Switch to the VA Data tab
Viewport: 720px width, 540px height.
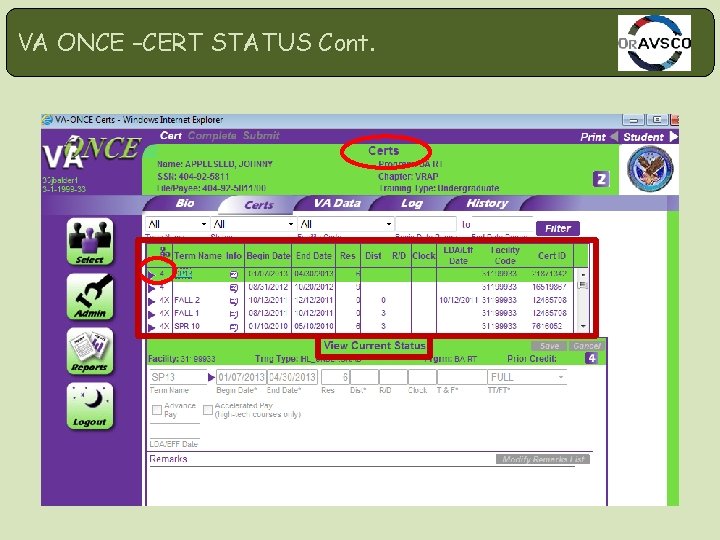pyautogui.click(x=337, y=203)
